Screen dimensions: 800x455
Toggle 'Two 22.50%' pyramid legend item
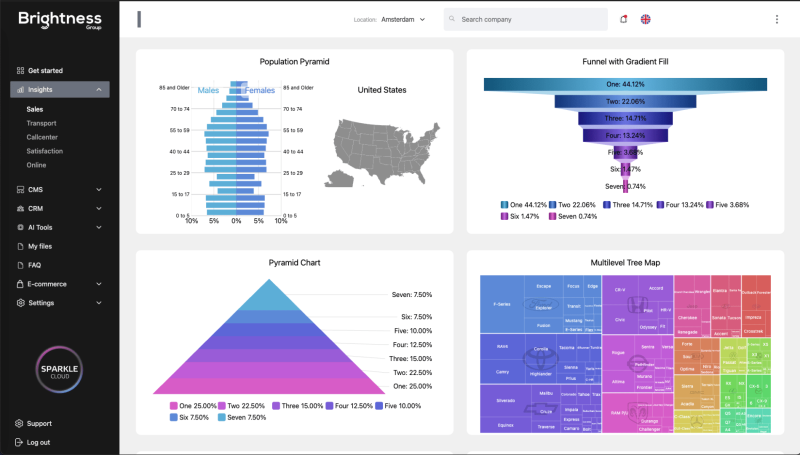coord(241,406)
